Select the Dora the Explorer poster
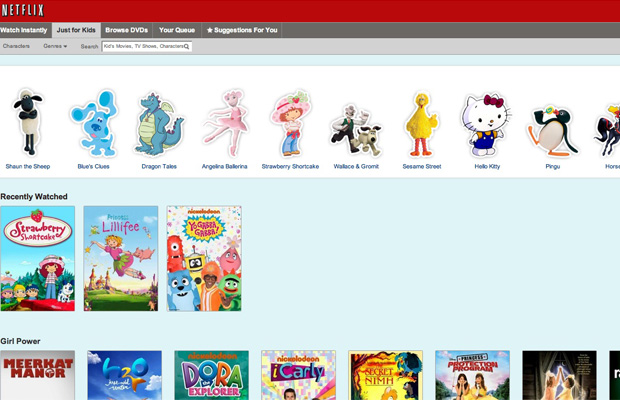The image size is (620, 400). 212,375
